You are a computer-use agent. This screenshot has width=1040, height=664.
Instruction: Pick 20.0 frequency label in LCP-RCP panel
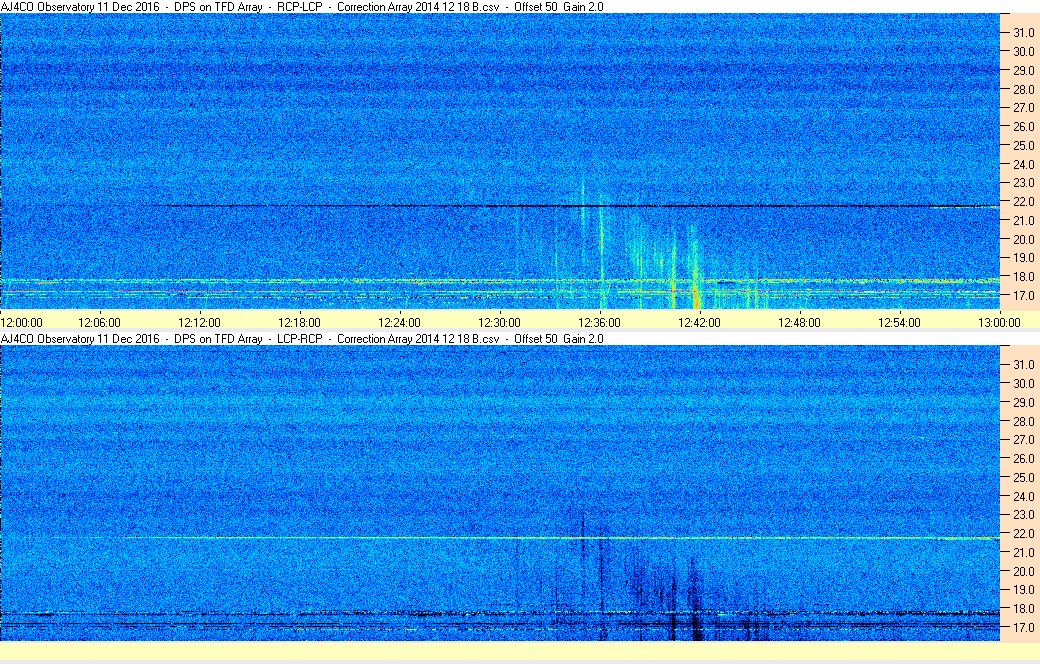click(x=1023, y=571)
